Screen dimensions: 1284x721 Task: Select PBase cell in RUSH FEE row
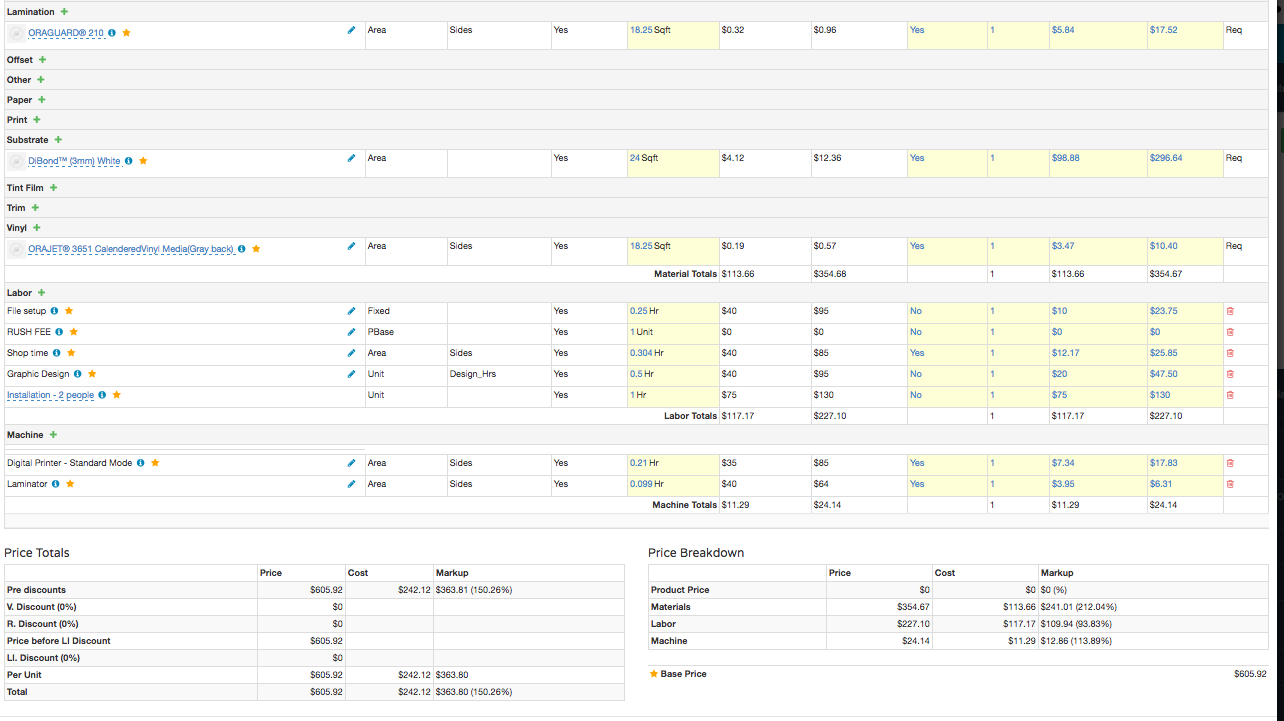(380, 332)
